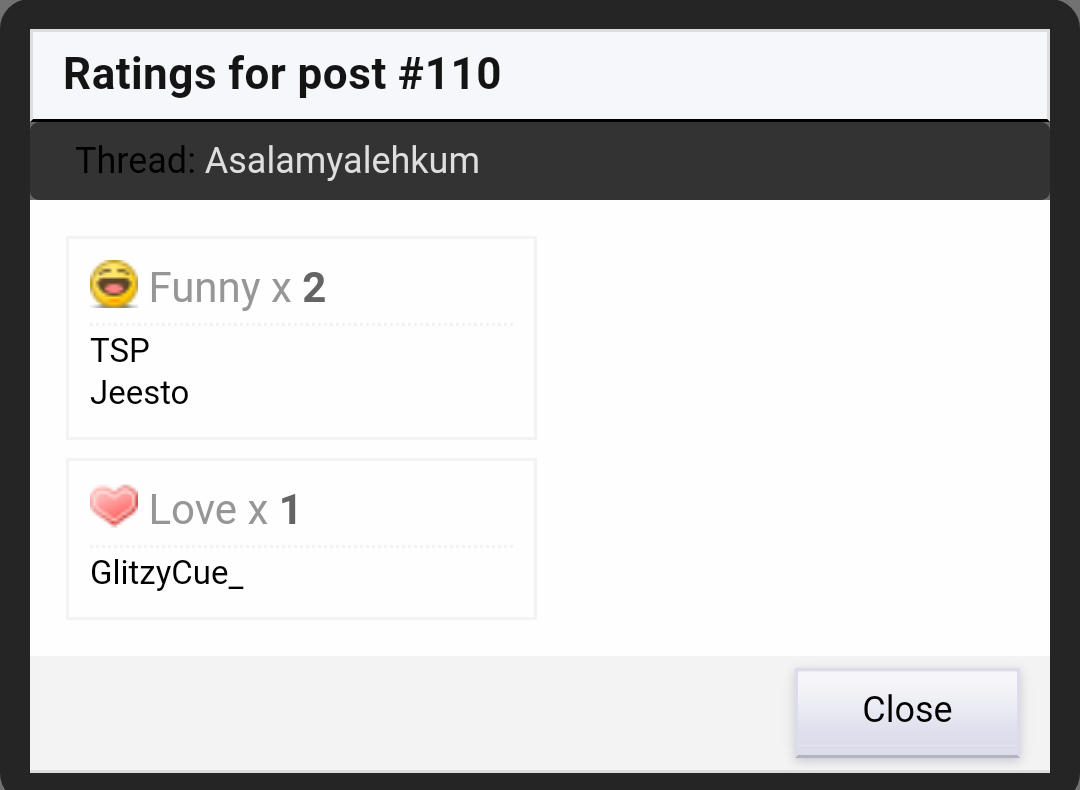Click dotted separator under Love heading
This screenshot has width=1080, height=790.
(x=301, y=546)
